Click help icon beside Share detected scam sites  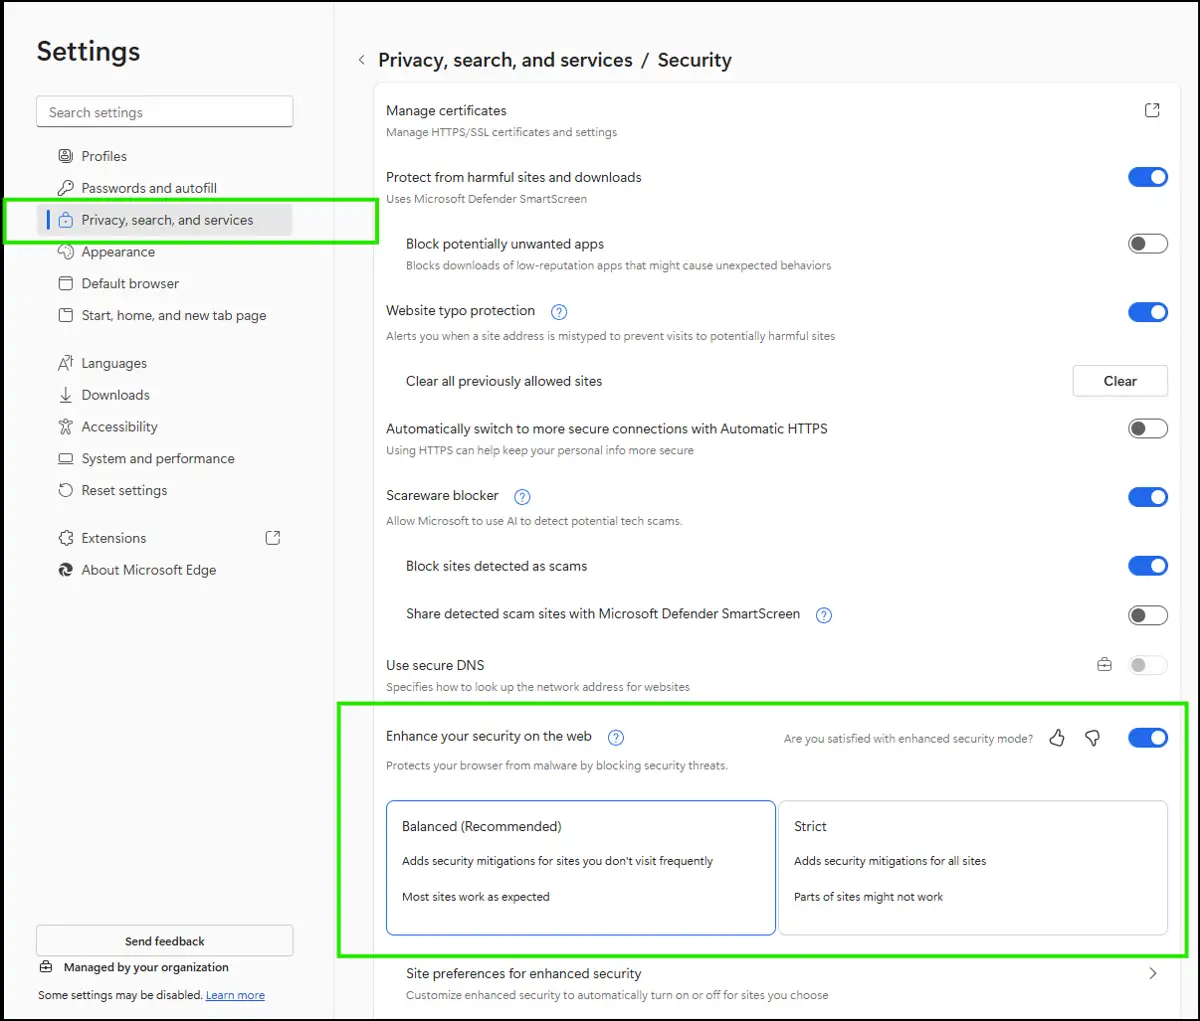click(x=824, y=615)
